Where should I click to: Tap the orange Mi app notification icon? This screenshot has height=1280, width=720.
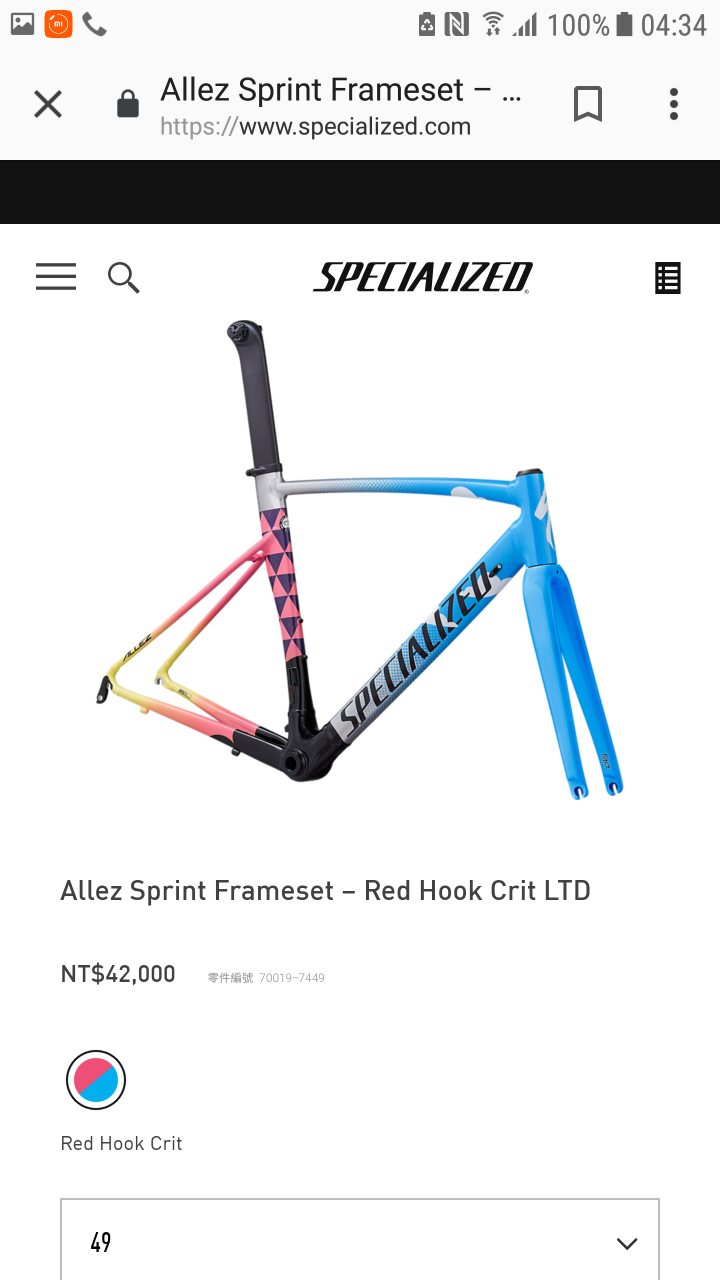tap(58, 24)
